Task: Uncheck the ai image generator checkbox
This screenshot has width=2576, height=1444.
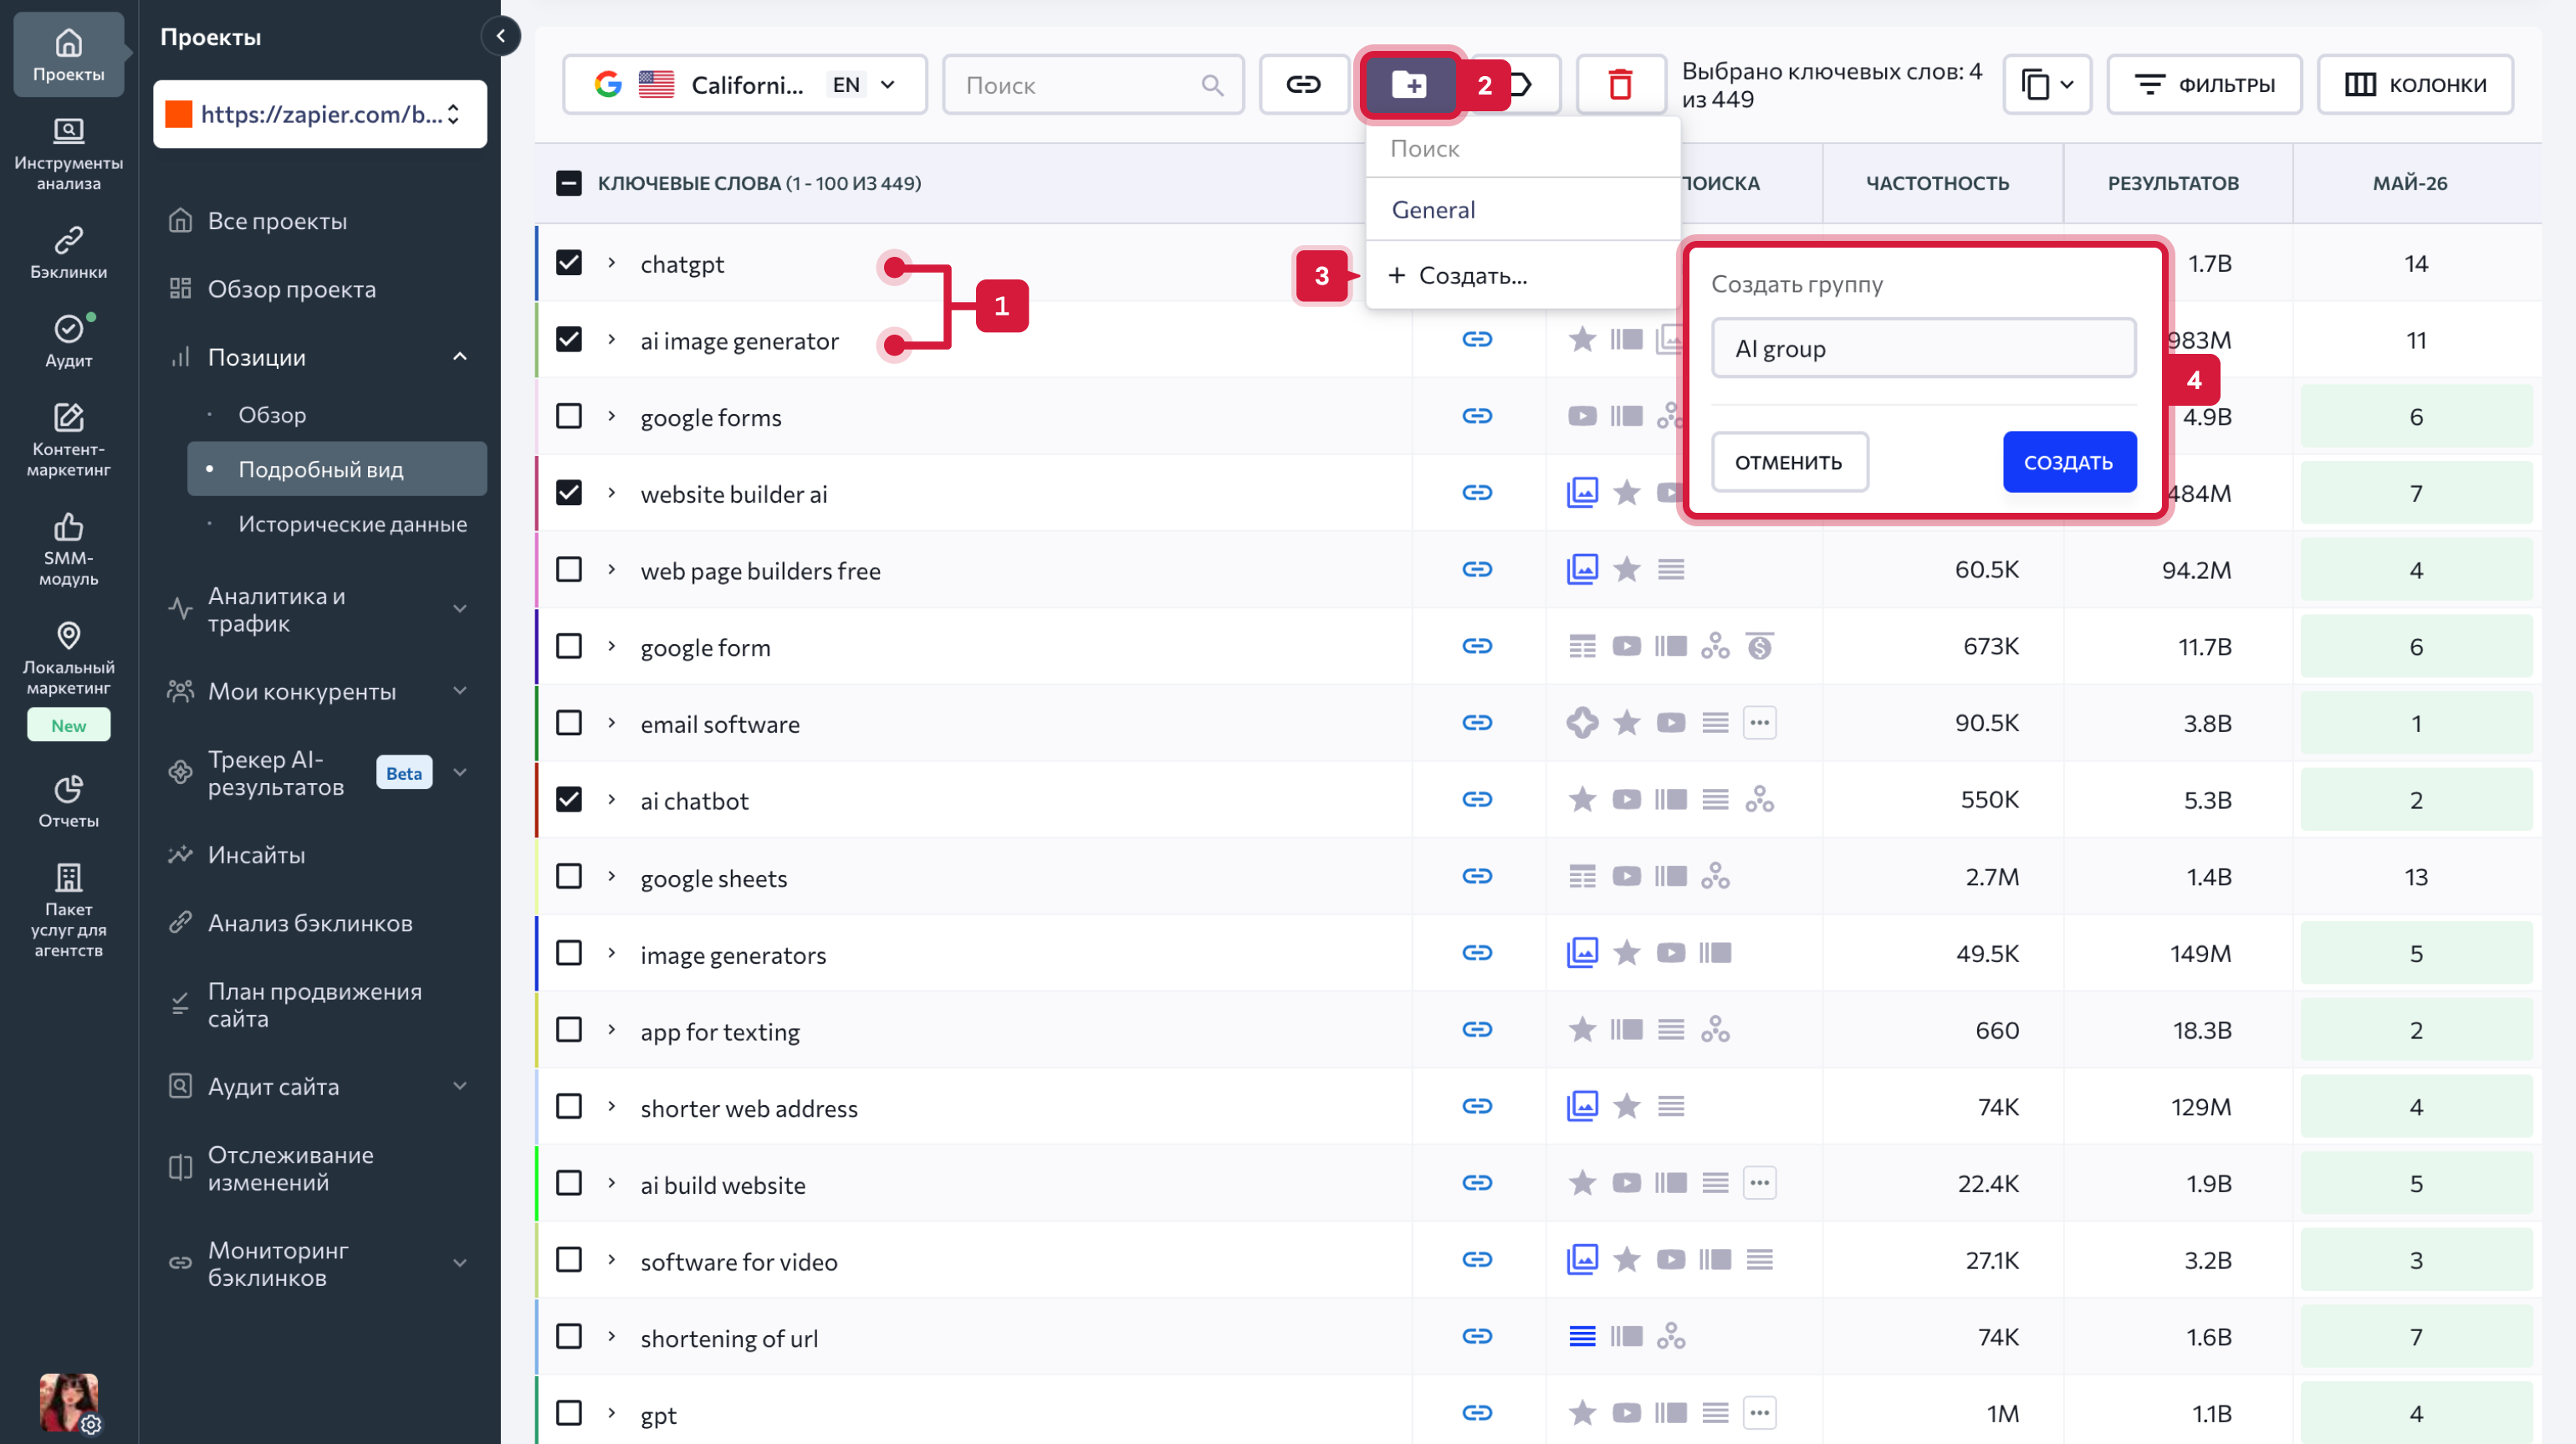Action: pos(569,340)
